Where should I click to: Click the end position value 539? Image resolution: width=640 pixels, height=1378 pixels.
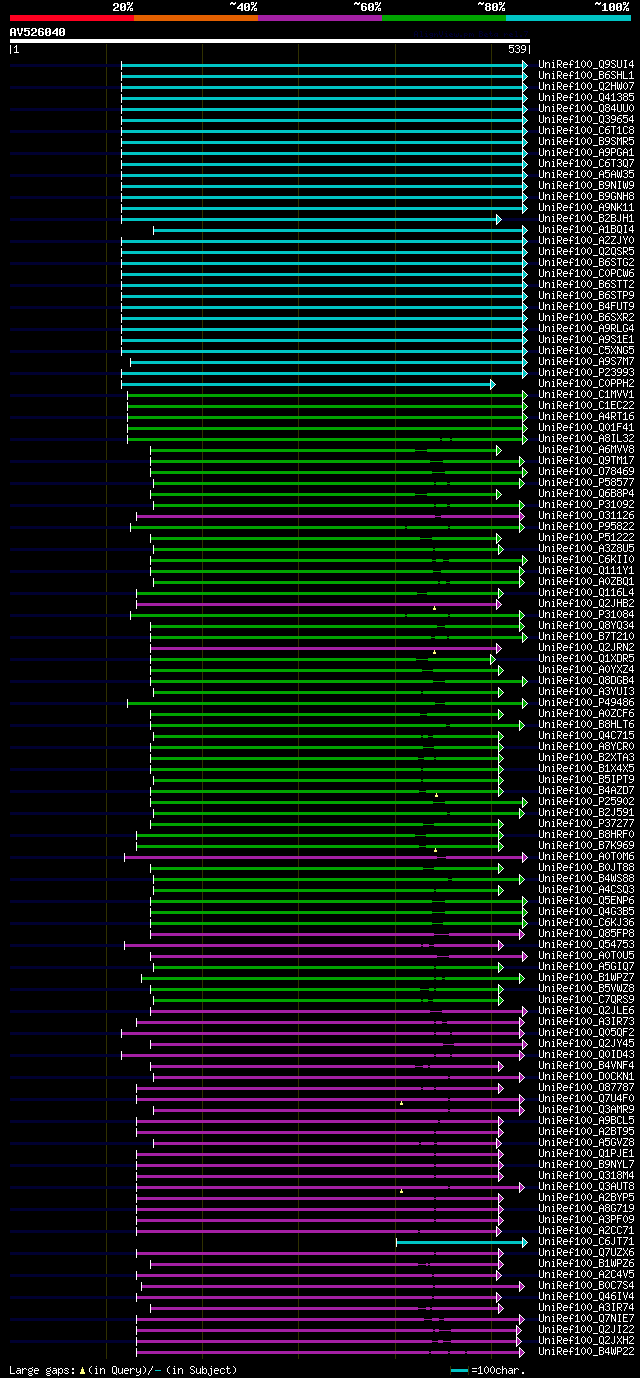coord(518,49)
